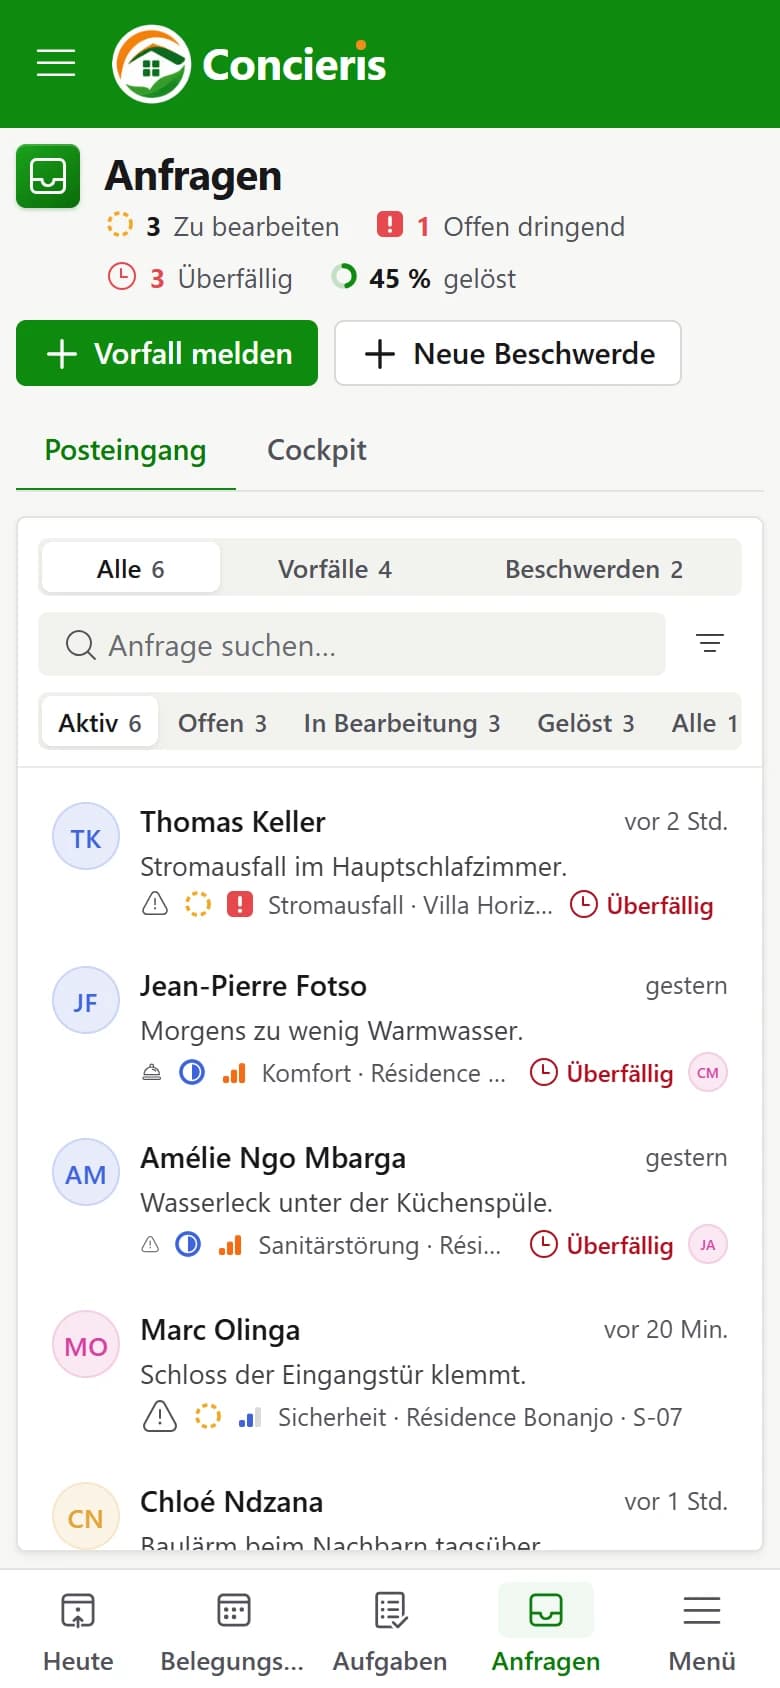The height and width of the screenshot is (1688, 780).
Task: Switch to the Cockpit tab
Action: tap(317, 450)
